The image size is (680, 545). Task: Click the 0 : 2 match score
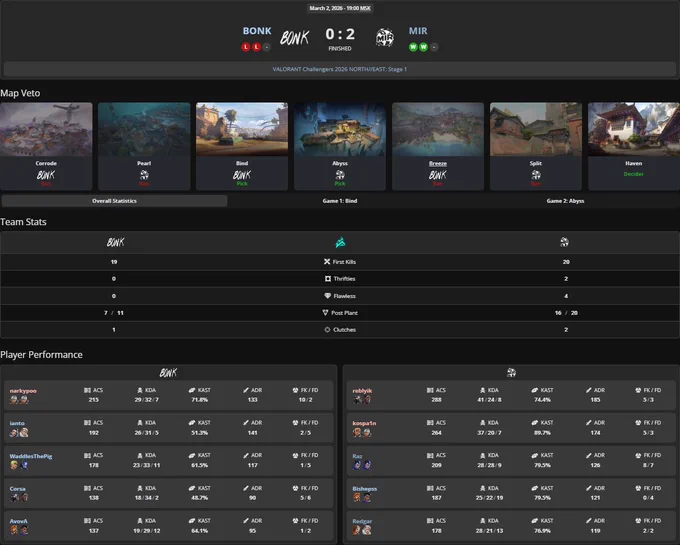[340, 34]
